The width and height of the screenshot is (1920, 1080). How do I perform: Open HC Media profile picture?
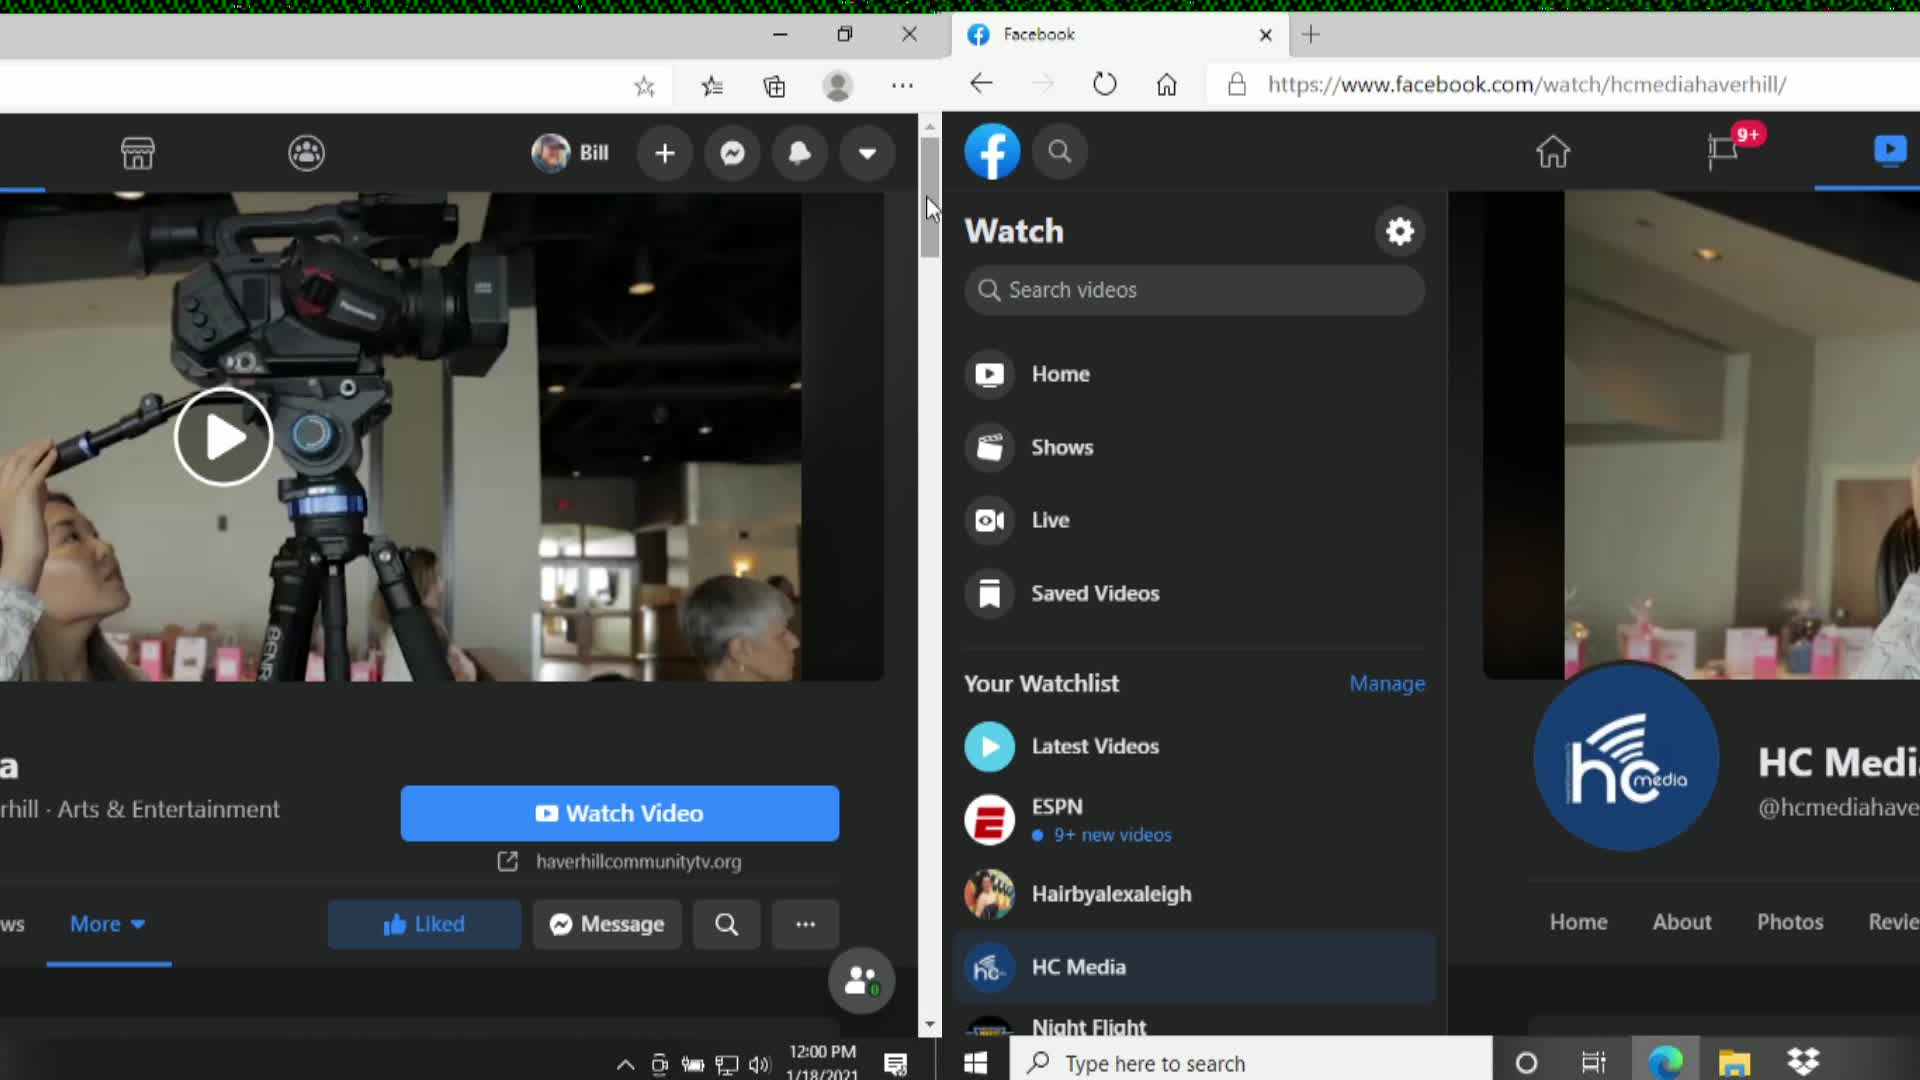1626,757
